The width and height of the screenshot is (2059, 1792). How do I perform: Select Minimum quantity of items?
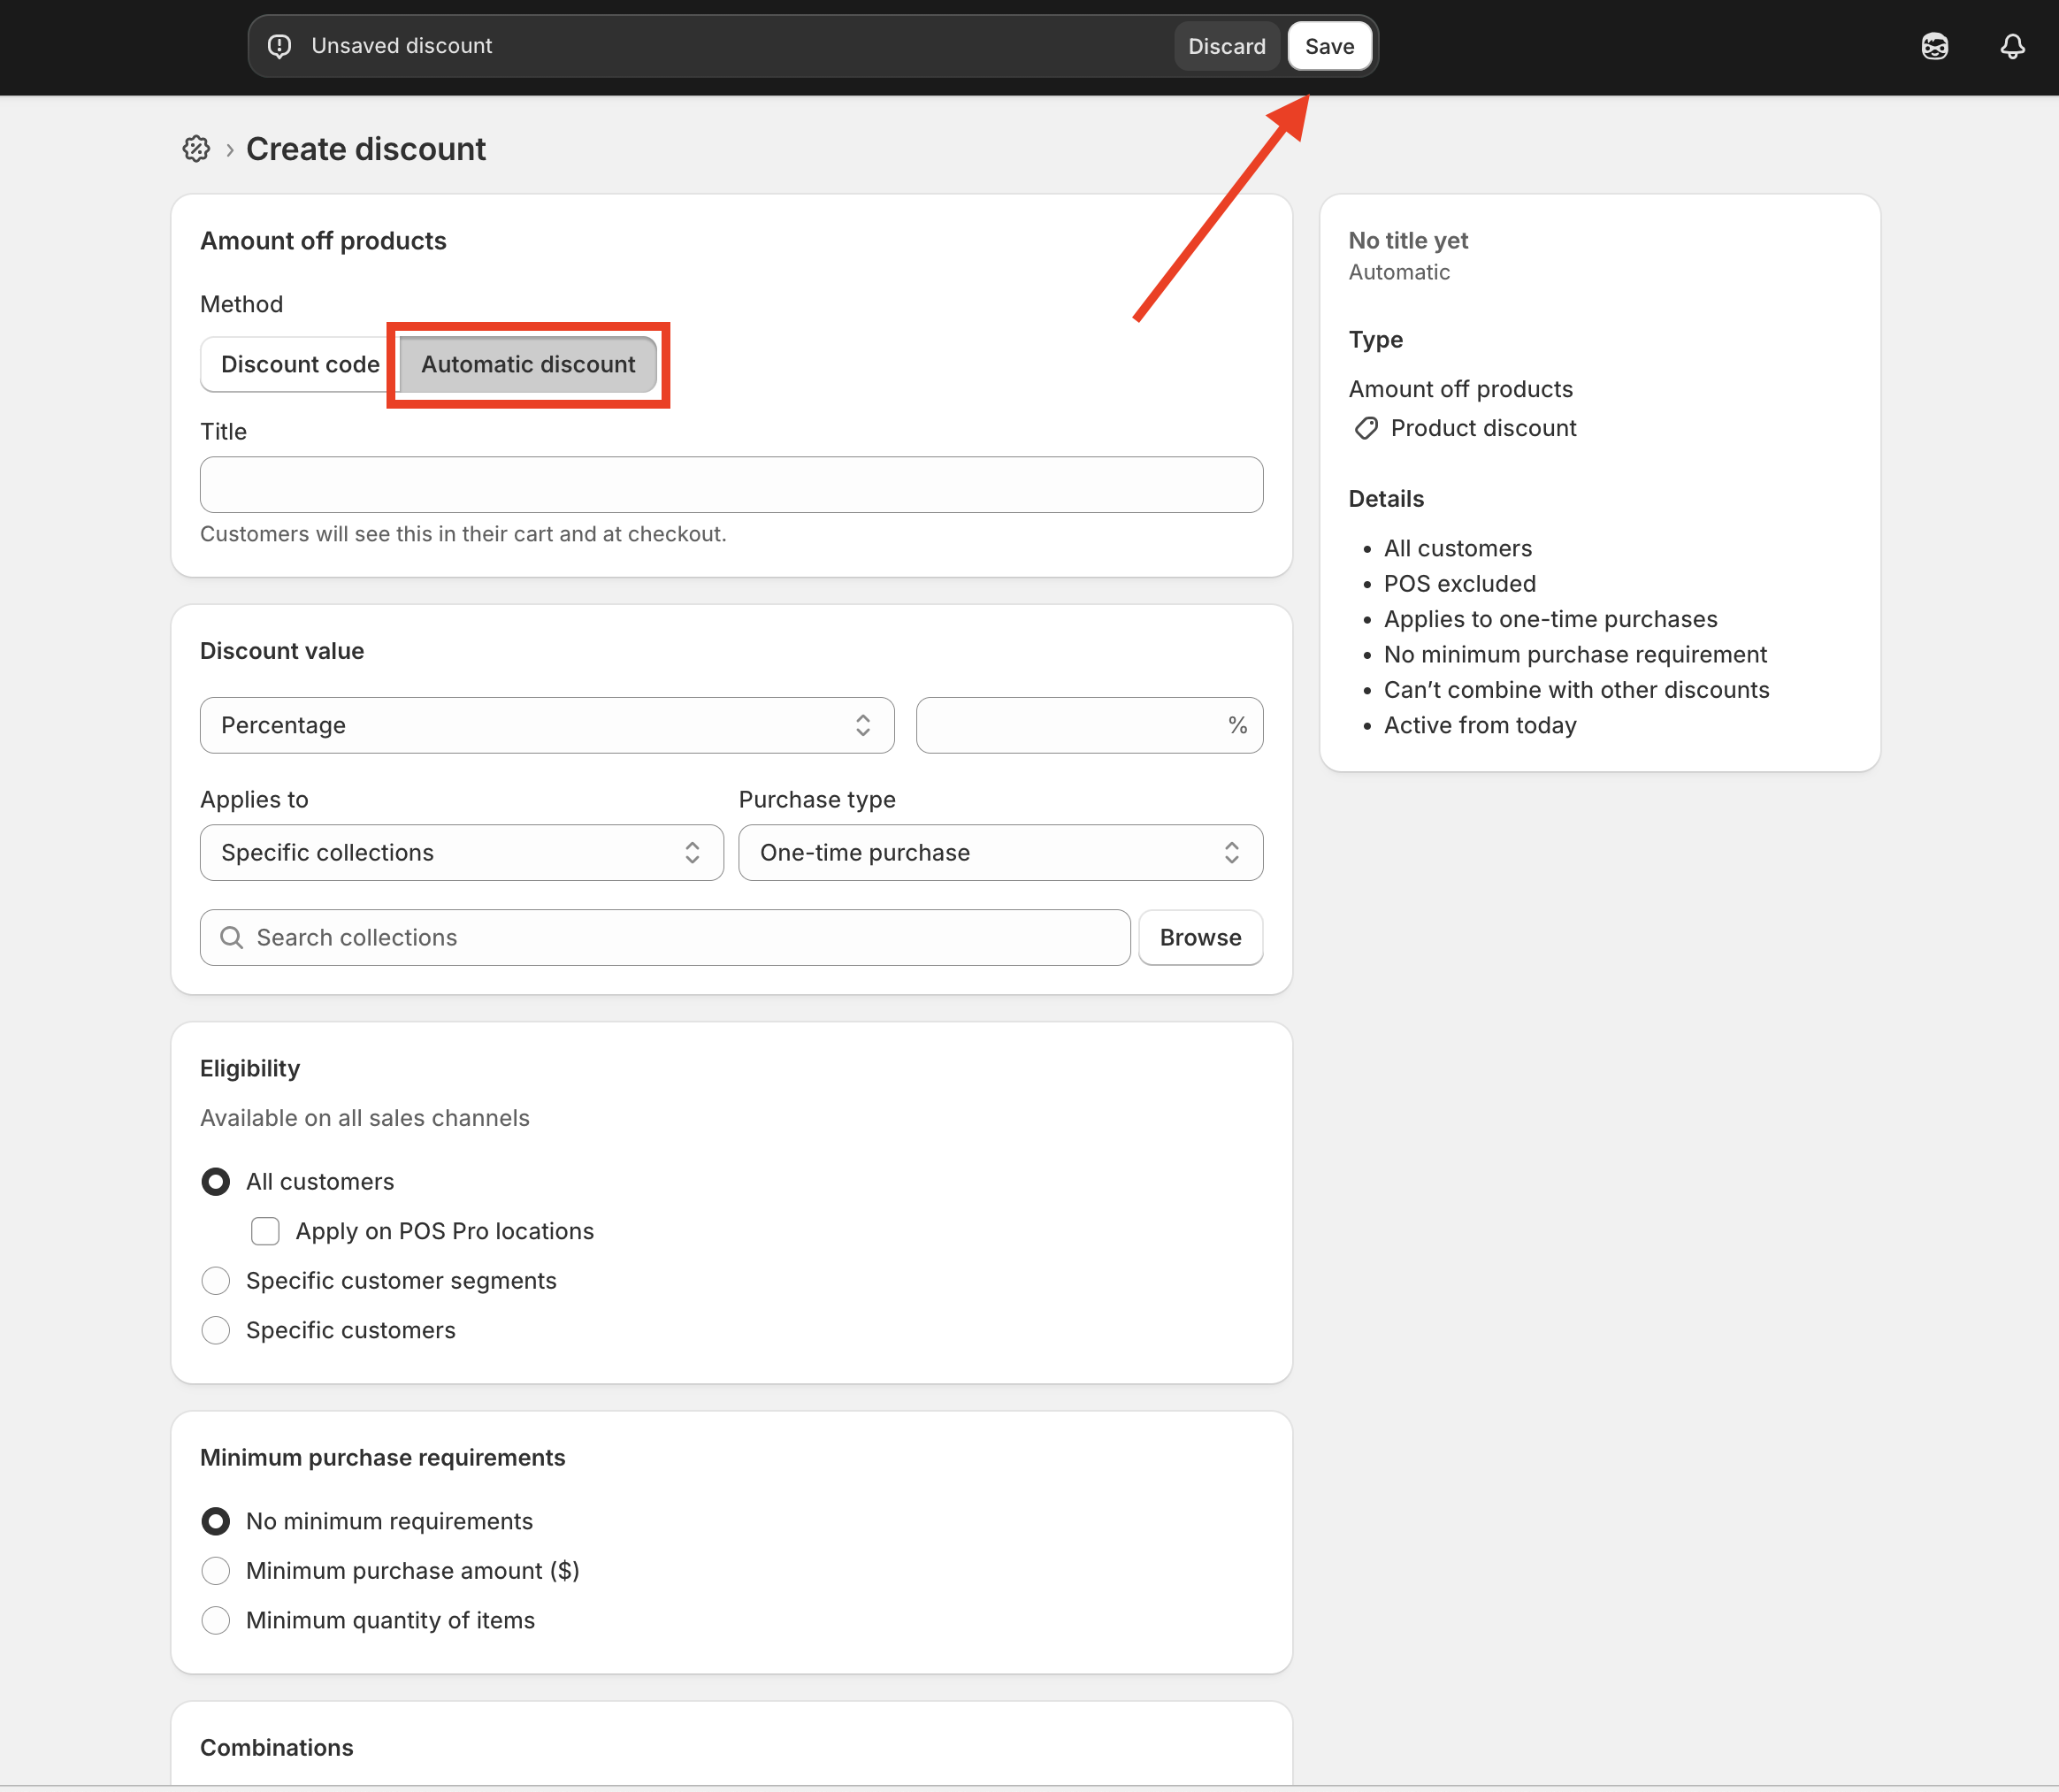click(216, 1620)
